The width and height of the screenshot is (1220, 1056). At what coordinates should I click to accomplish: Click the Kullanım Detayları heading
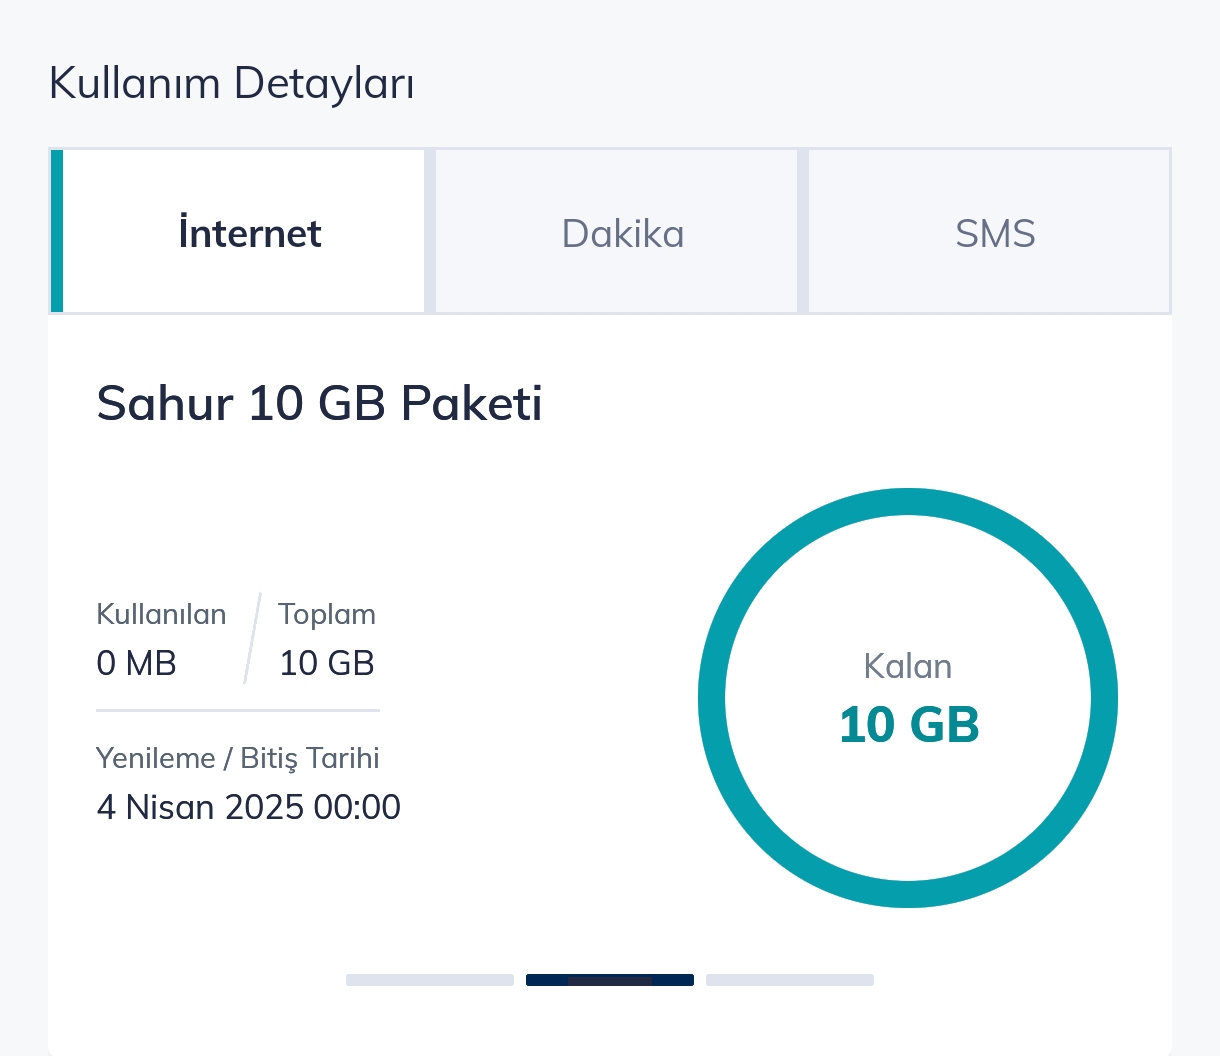231,83
